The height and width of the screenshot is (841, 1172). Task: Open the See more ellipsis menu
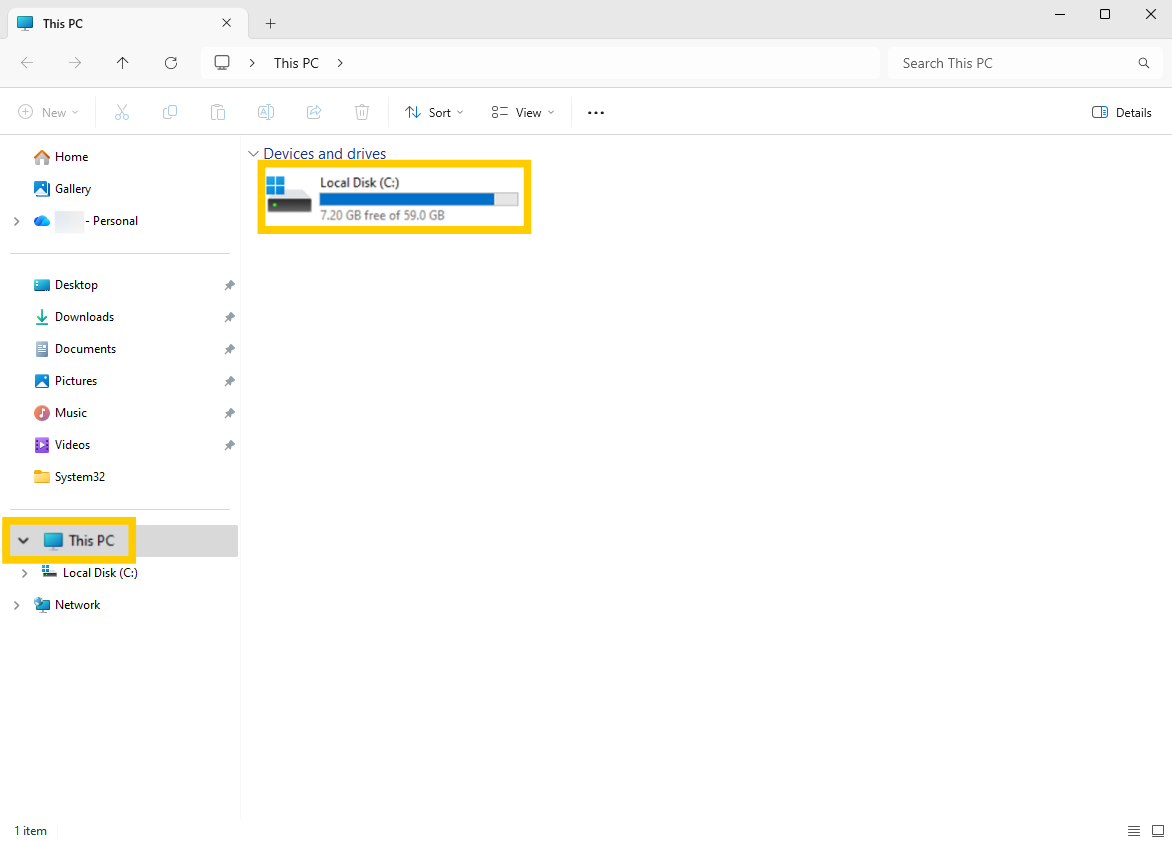[596, 113]
